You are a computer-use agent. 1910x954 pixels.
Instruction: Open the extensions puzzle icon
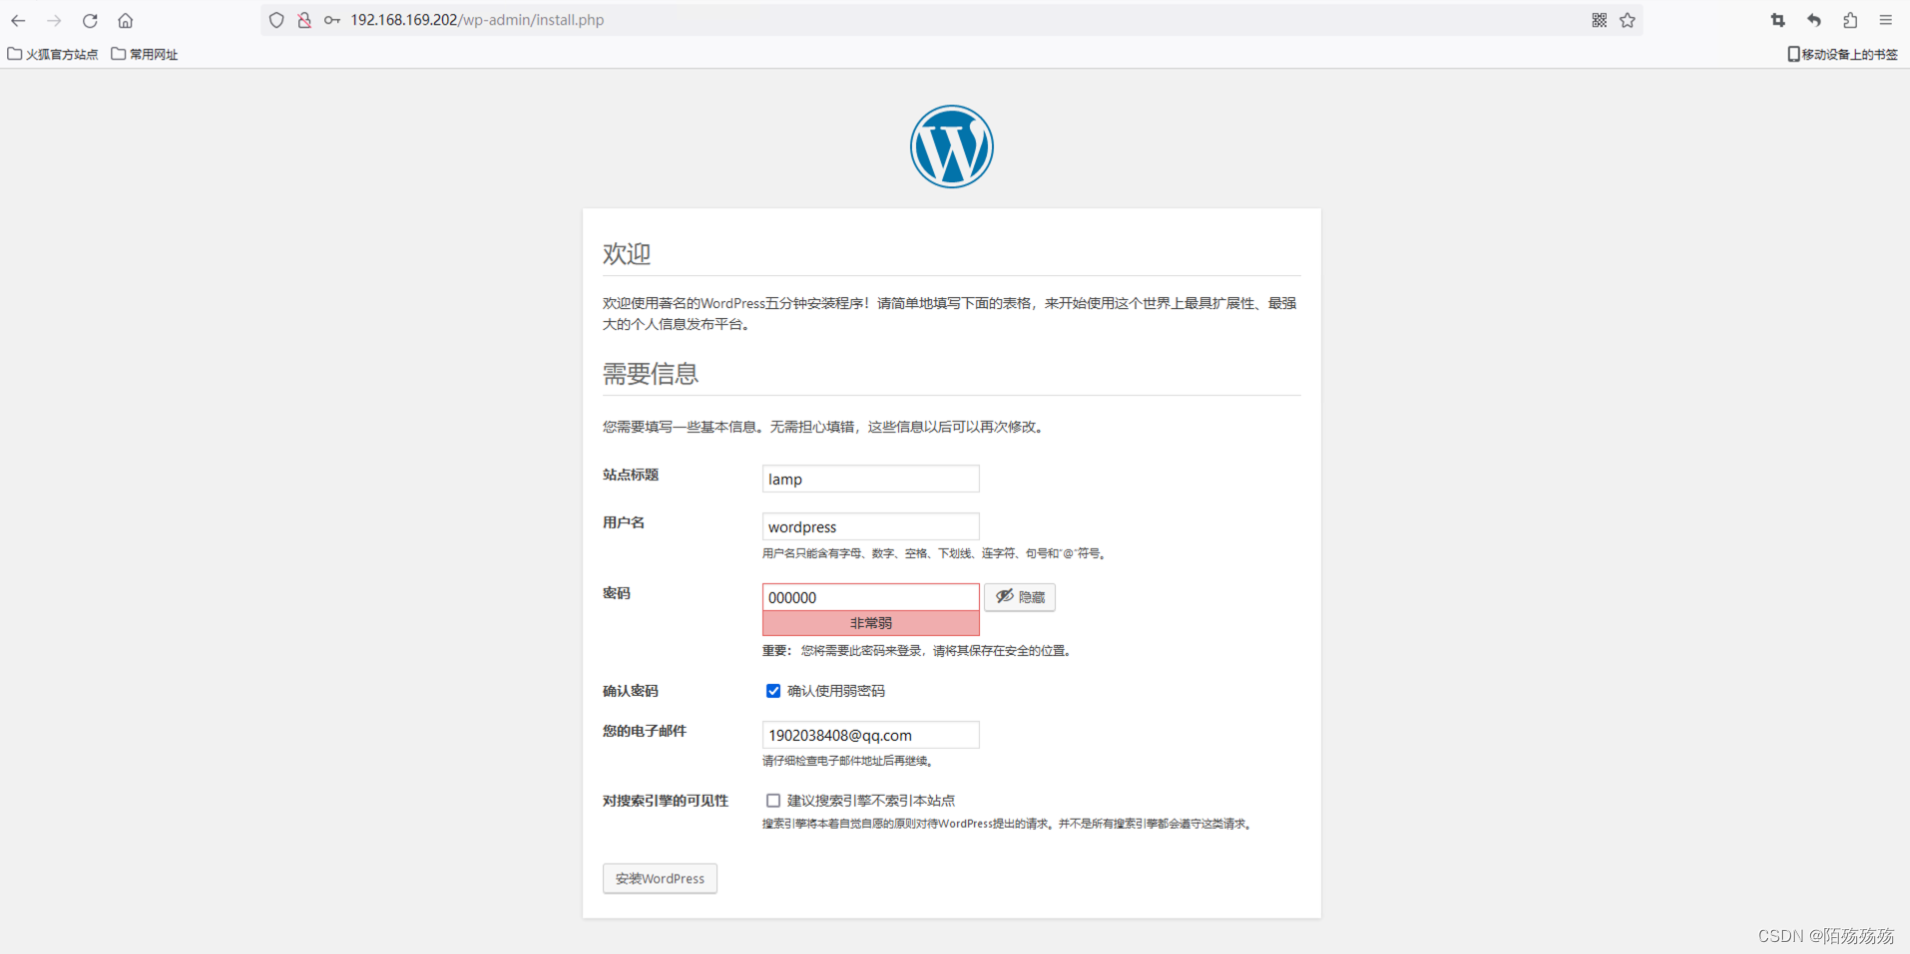tap(1849, 20)
